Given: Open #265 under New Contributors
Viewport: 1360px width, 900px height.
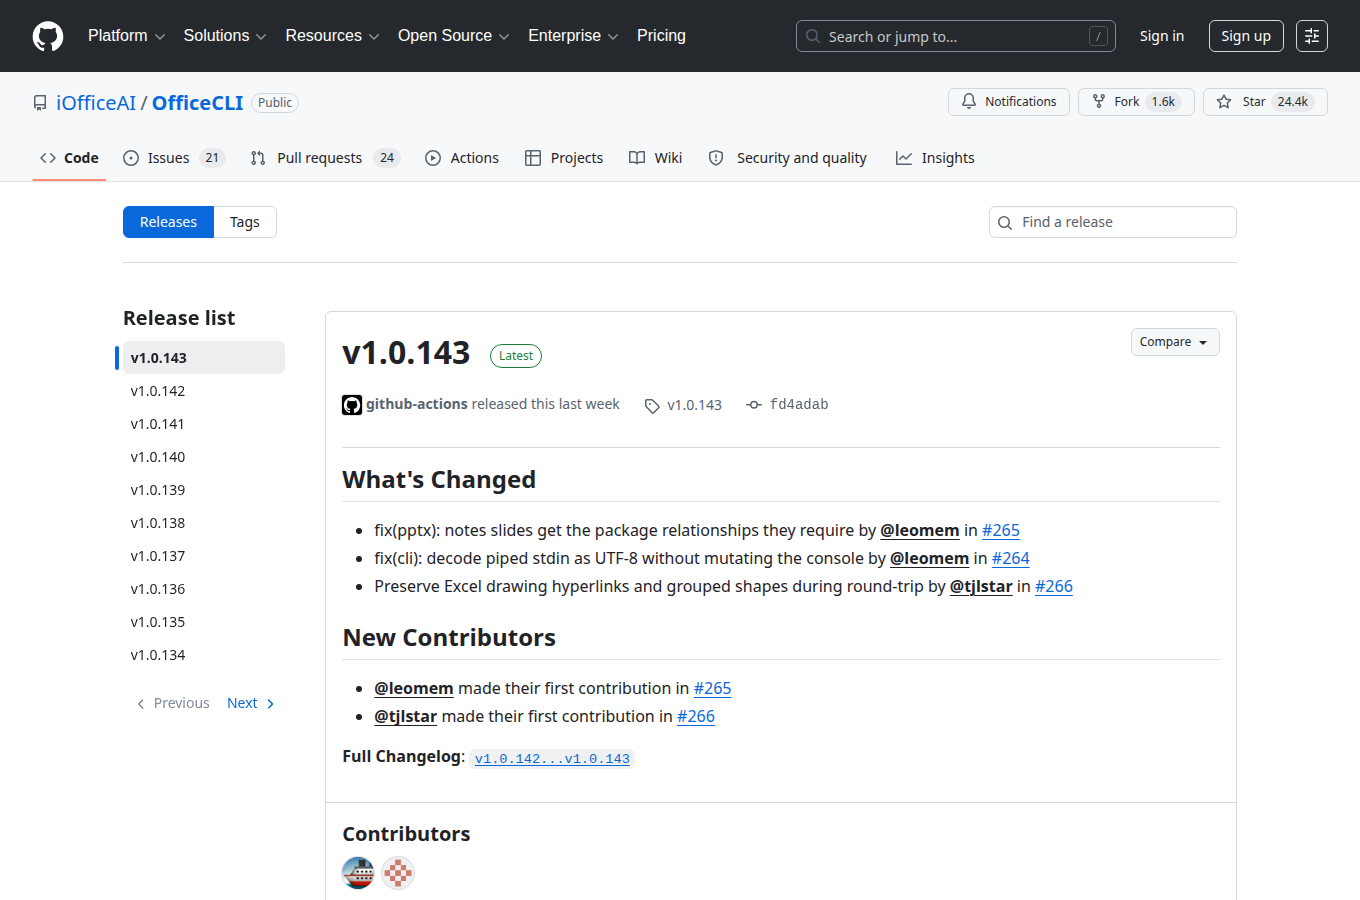Looking at the screenshot, I should pos(713,688).
